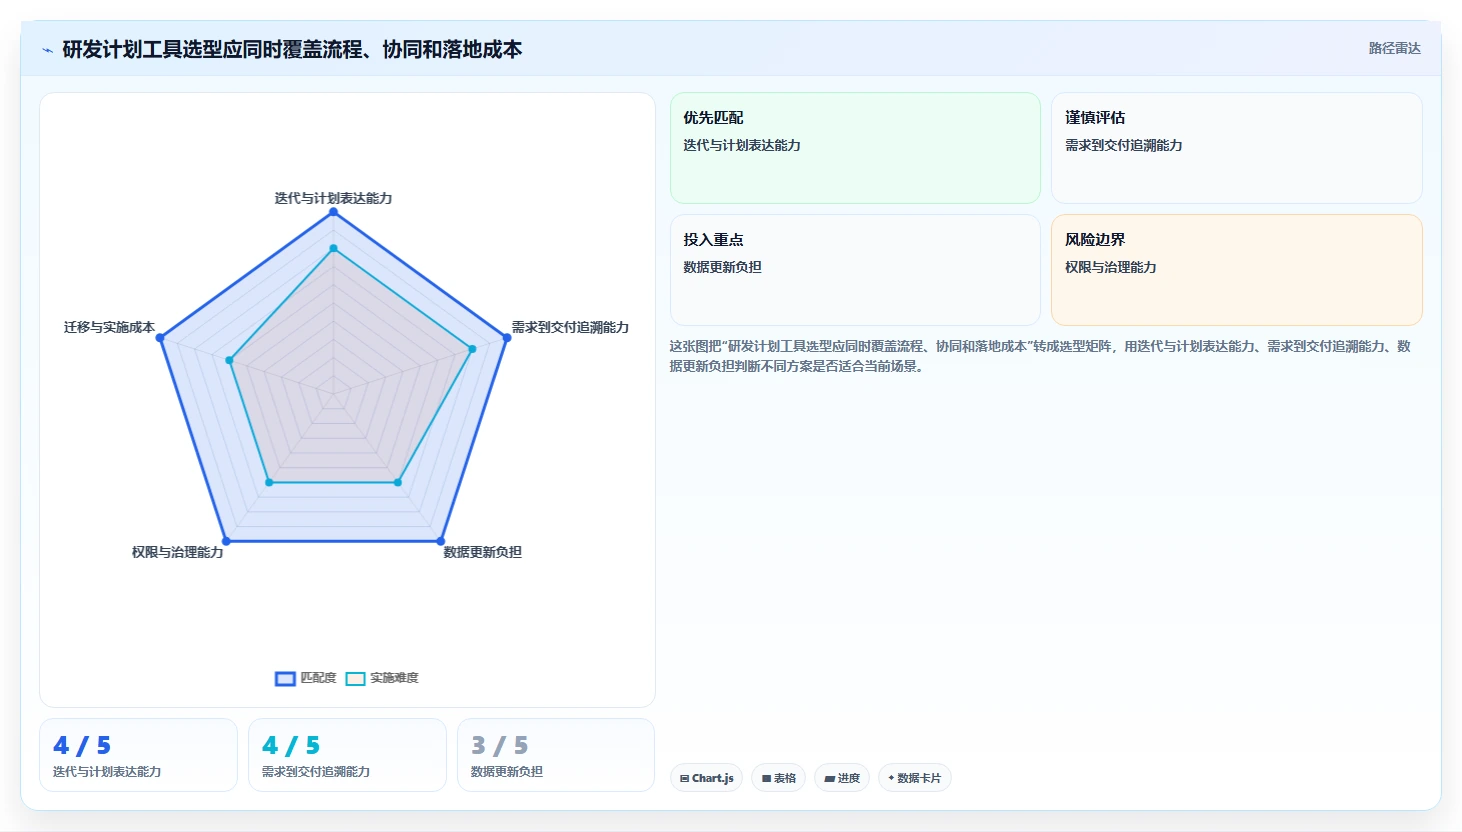This screenshot has height=832, width=1462.
Task: Select the 表格 tag chip
Action: pyautogui.click(x=779, y=778)
